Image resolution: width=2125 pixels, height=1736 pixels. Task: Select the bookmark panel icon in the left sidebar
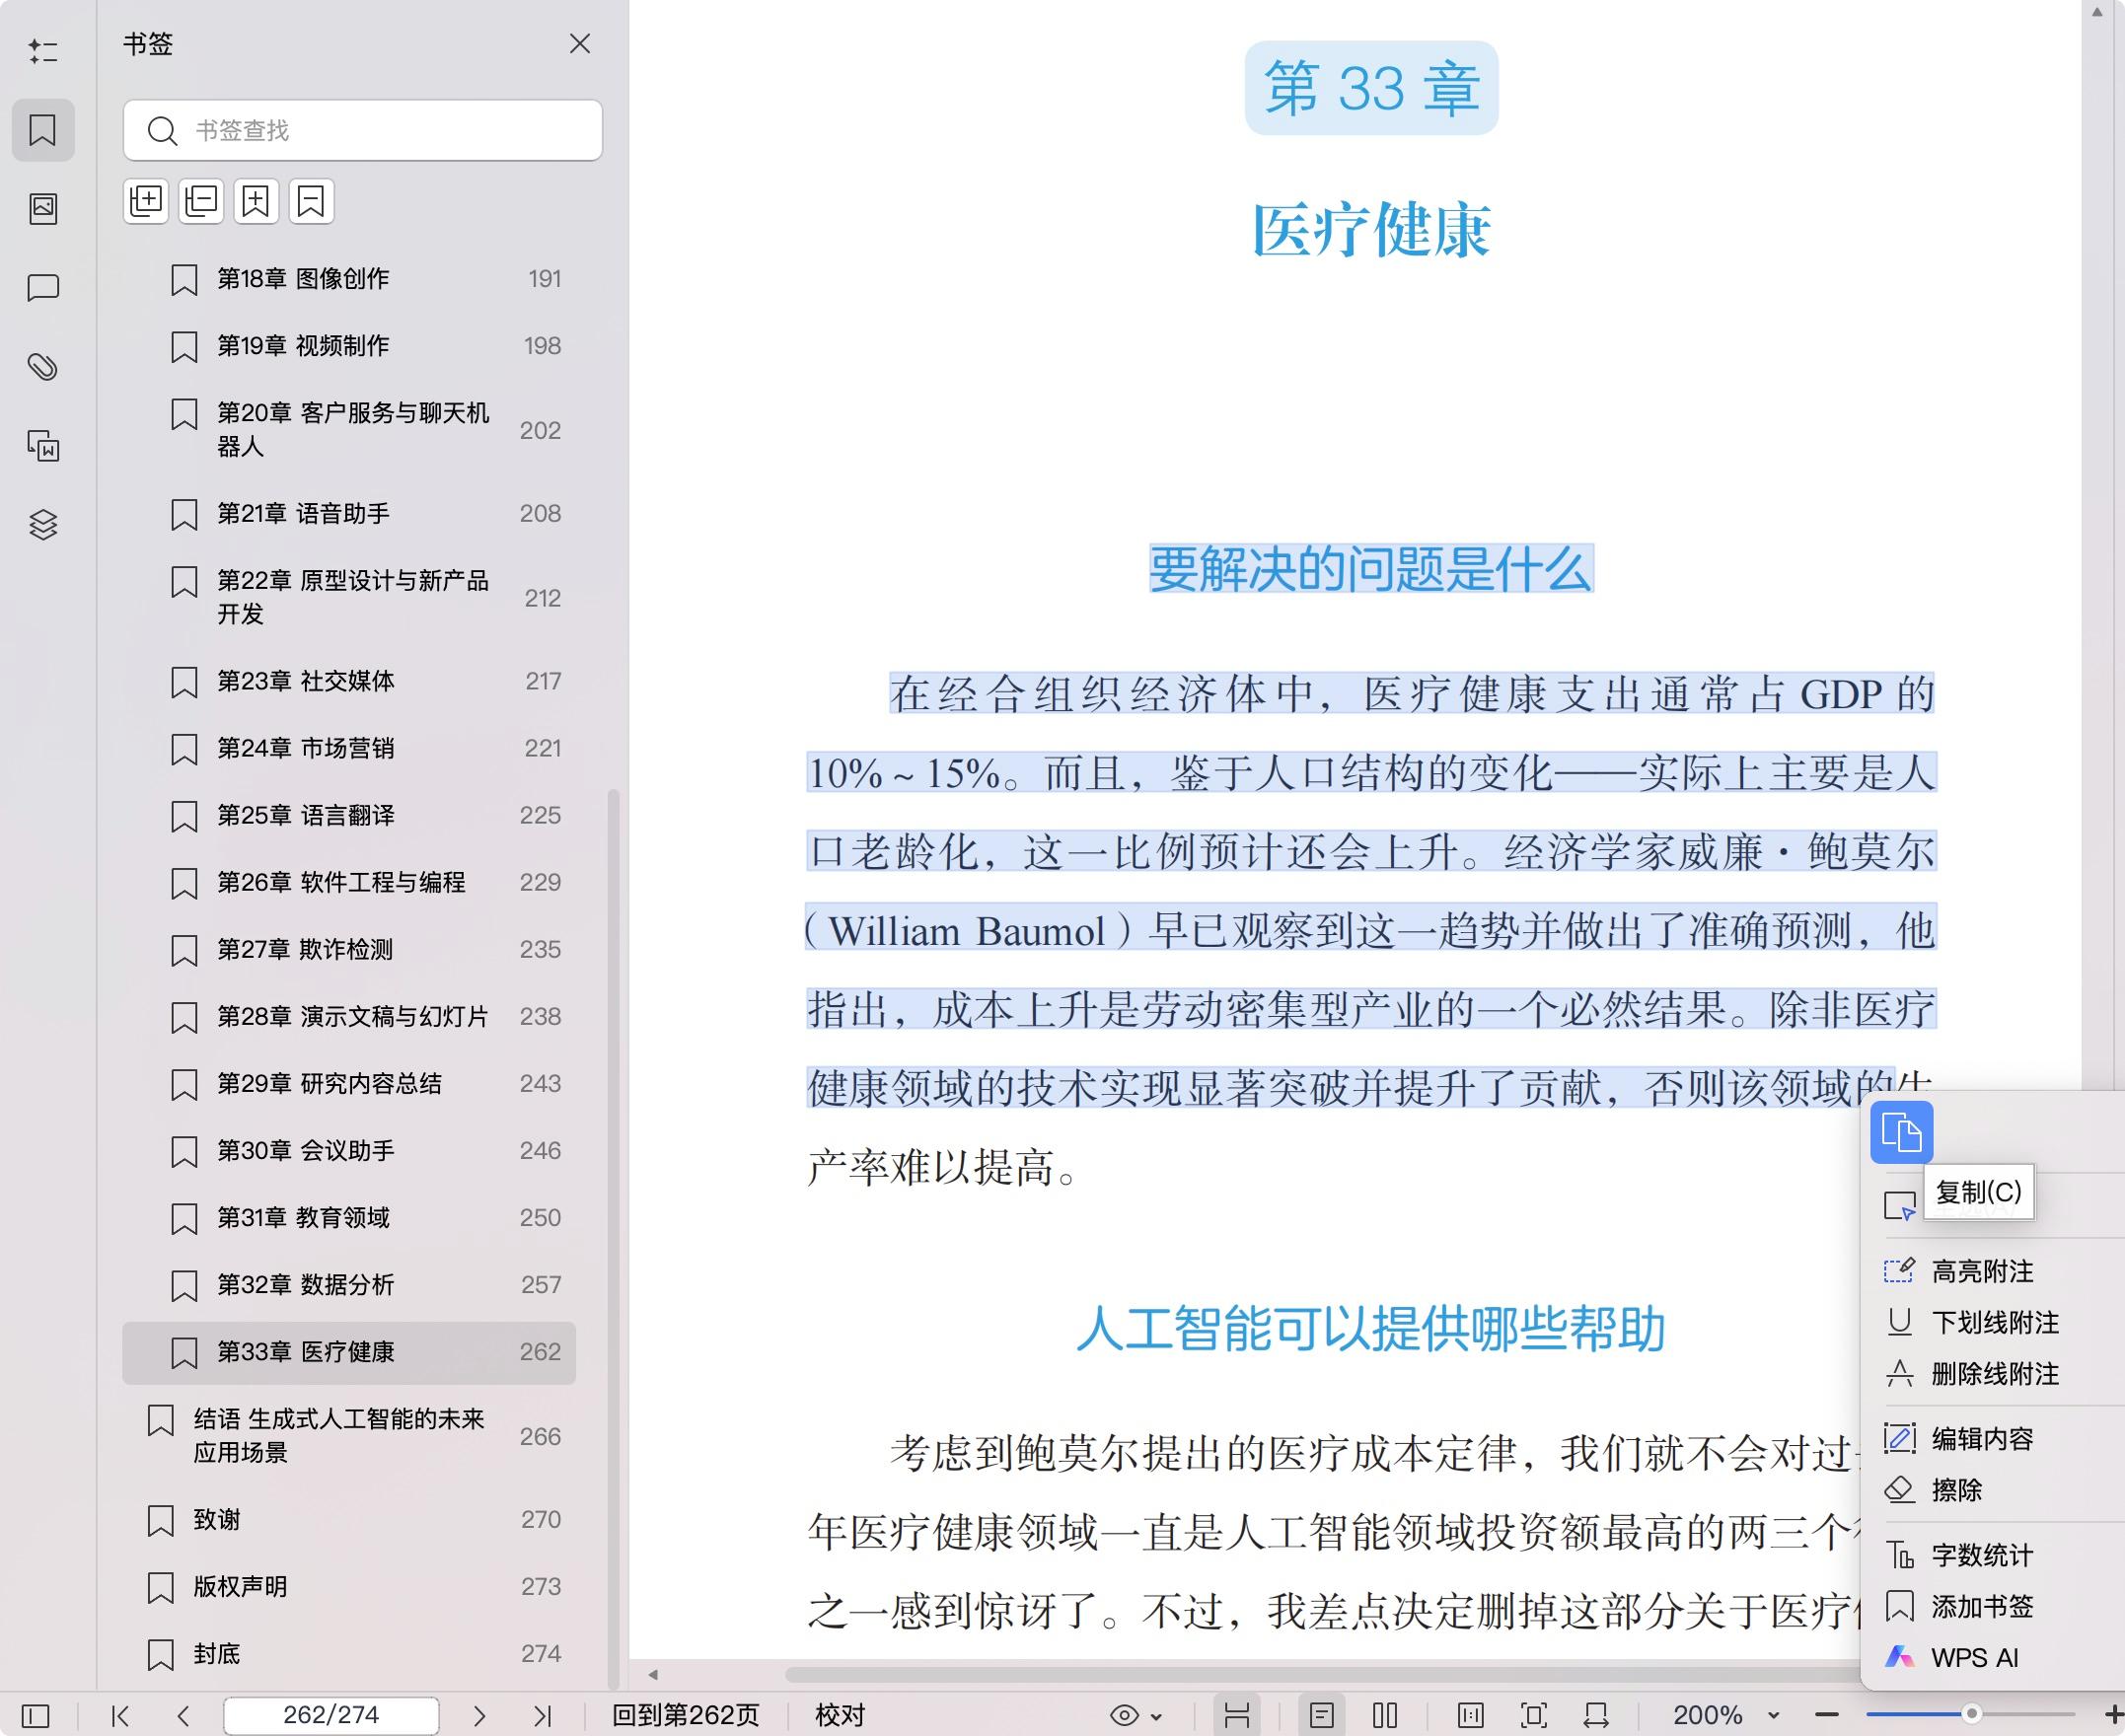(x=43, y=130)
